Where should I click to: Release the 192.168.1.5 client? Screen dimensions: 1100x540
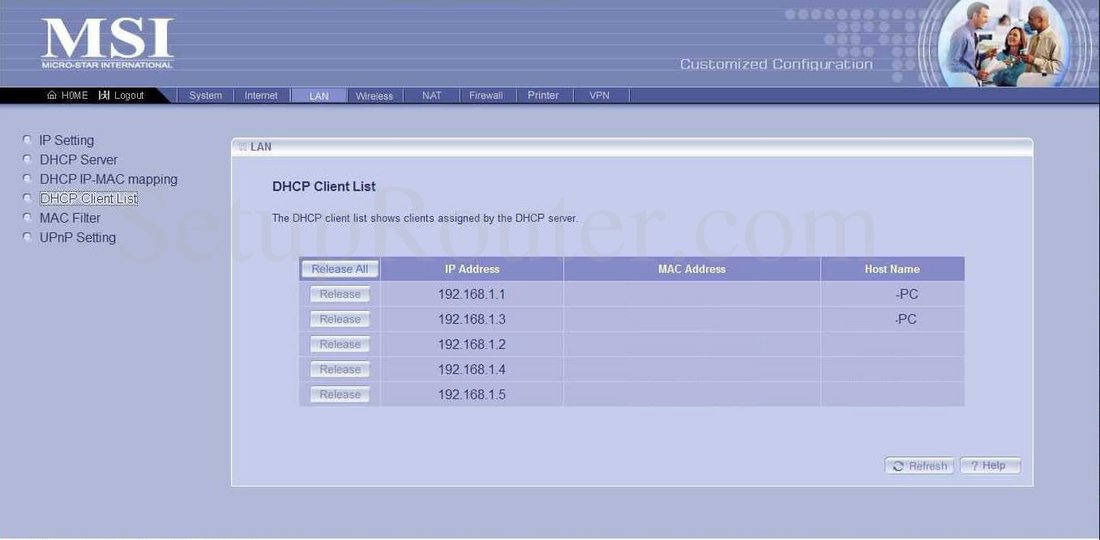pyautogui.click(x=340, y=395)
